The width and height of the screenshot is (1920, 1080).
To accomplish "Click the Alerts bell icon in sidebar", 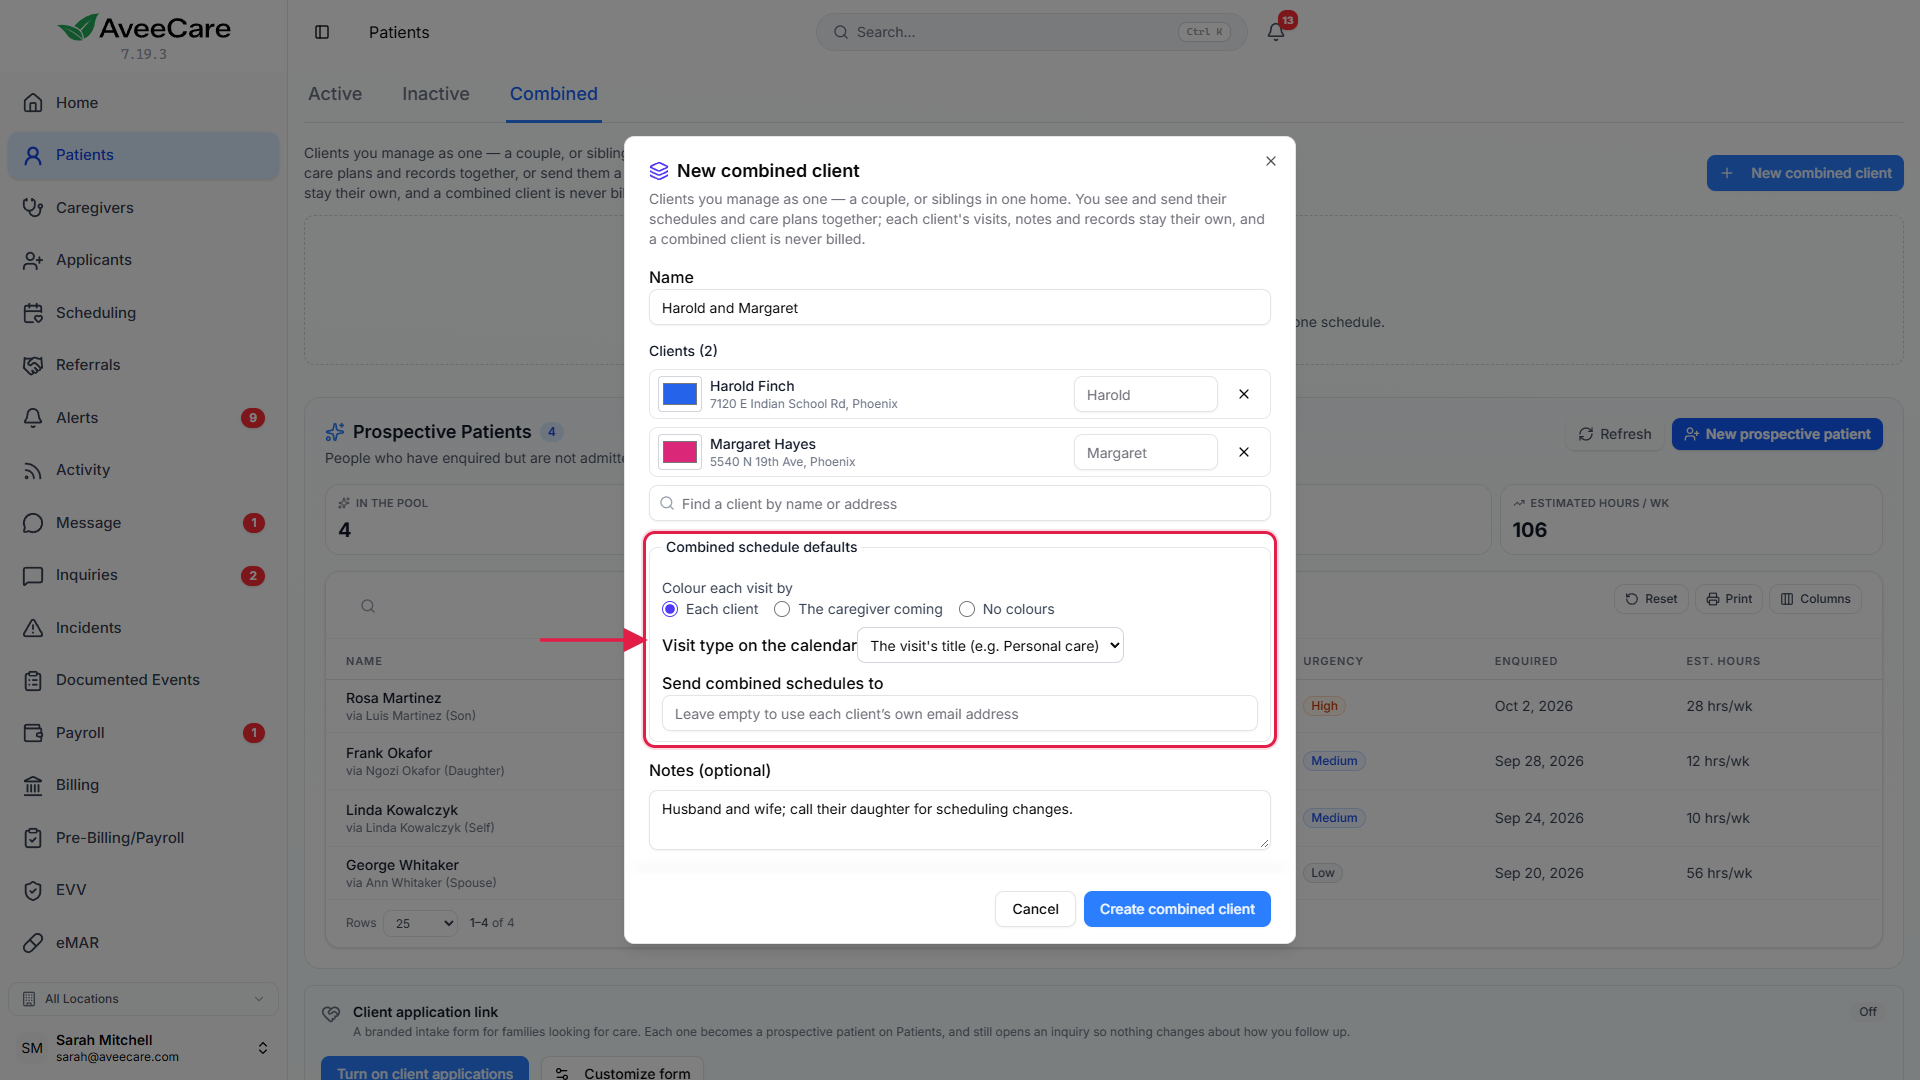I will 33,418.
